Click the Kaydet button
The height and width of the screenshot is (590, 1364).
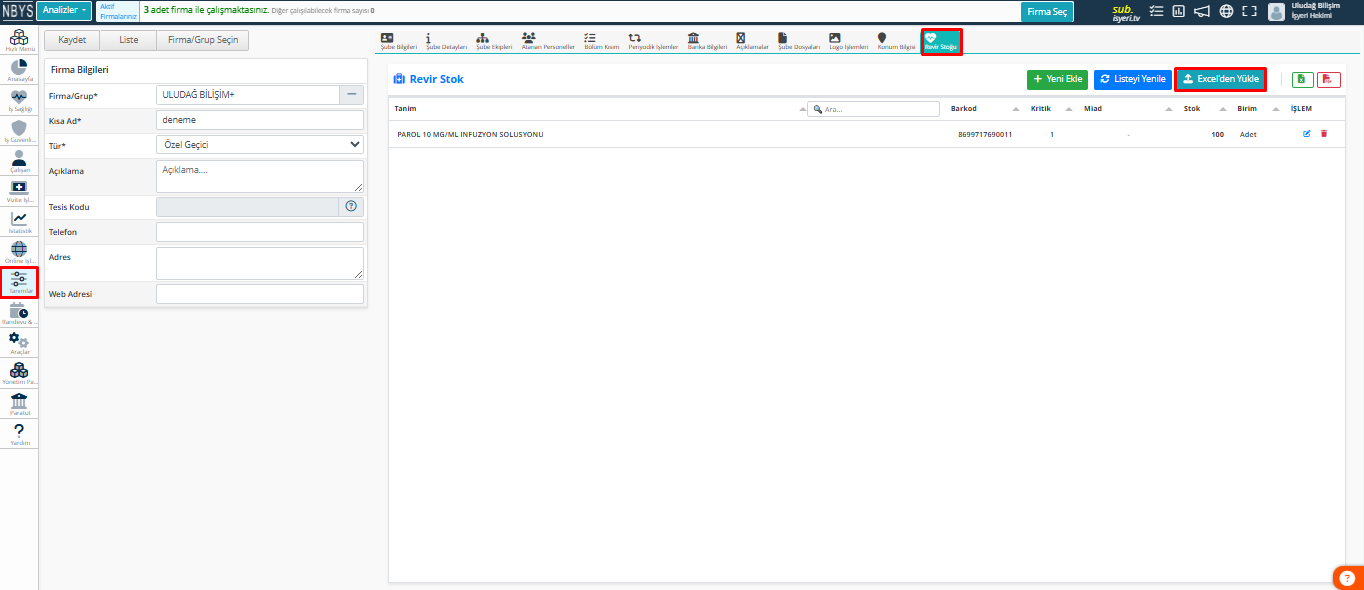click(72, 41)
